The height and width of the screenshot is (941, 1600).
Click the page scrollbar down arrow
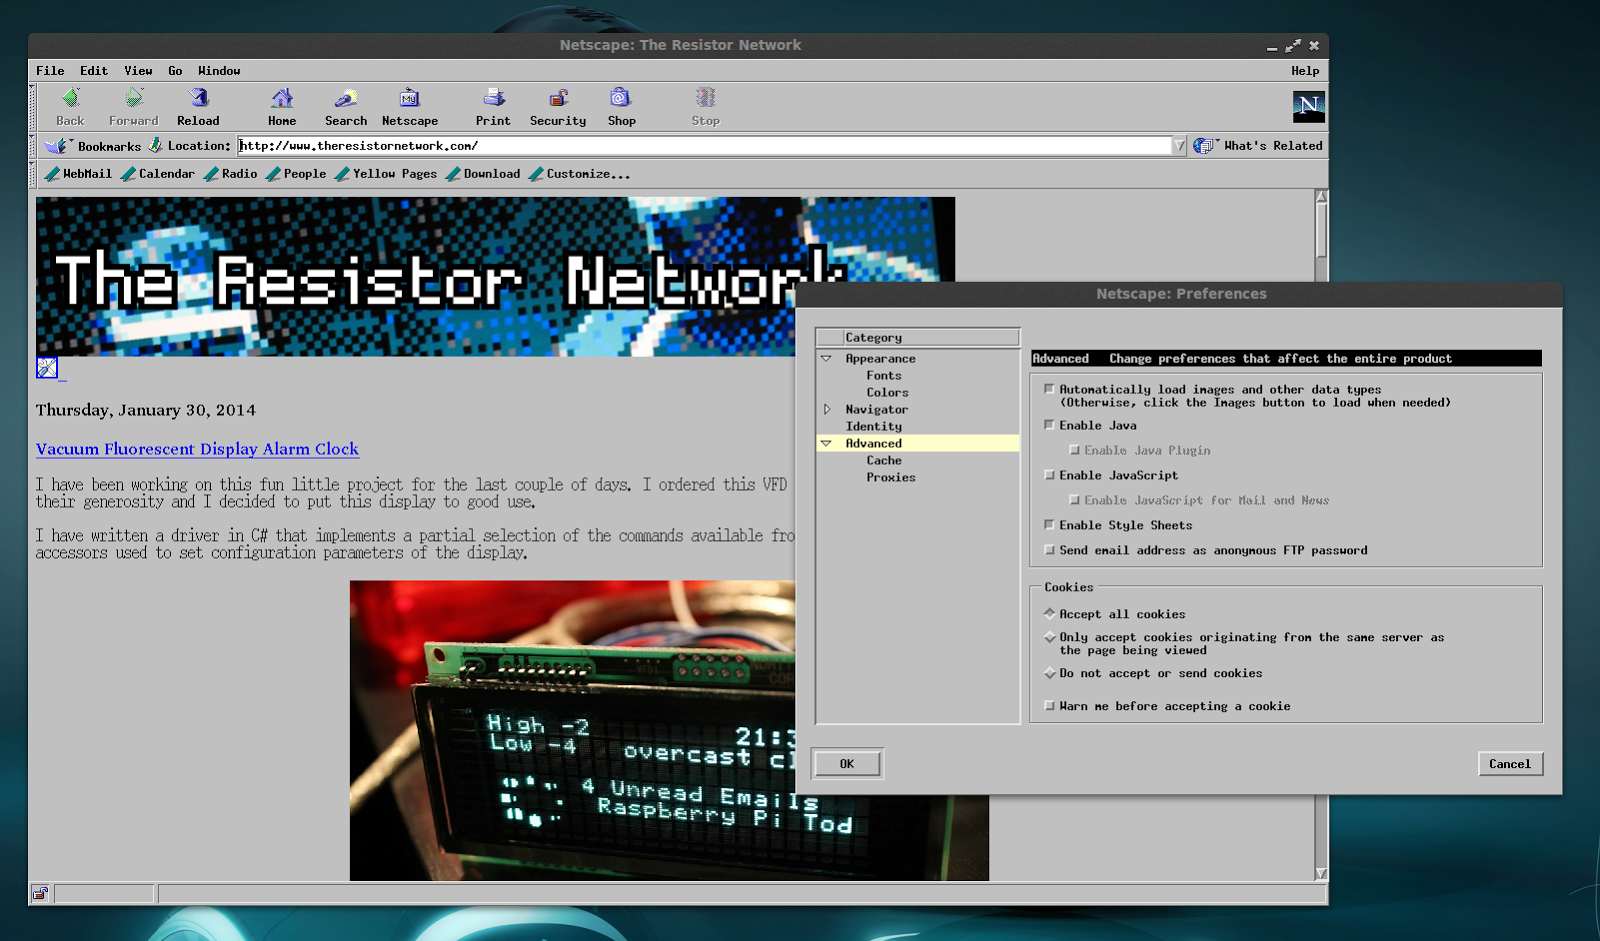1321,873
